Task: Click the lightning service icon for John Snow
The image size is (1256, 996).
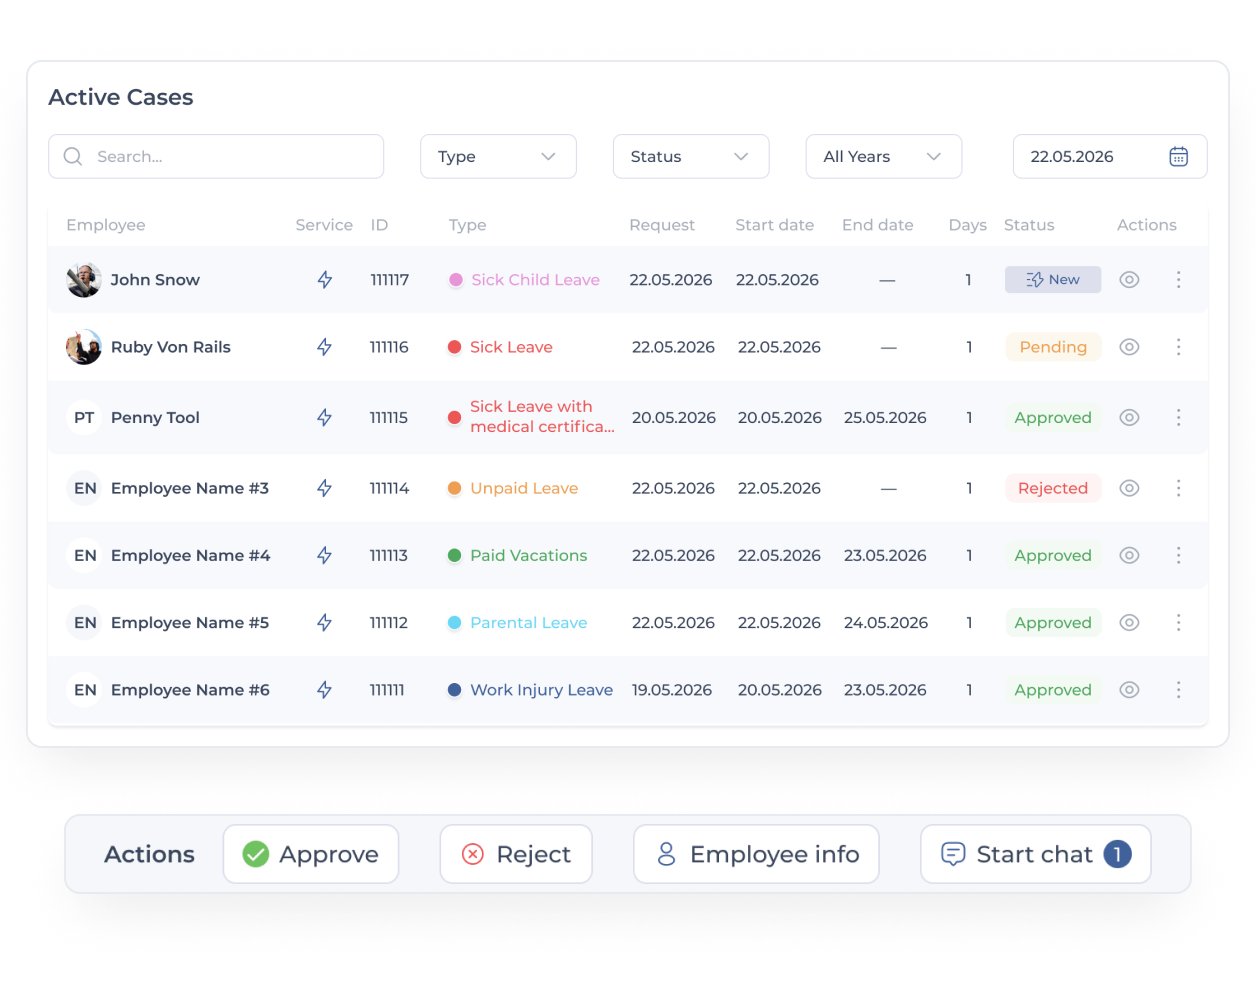Action: coord(324,280)
